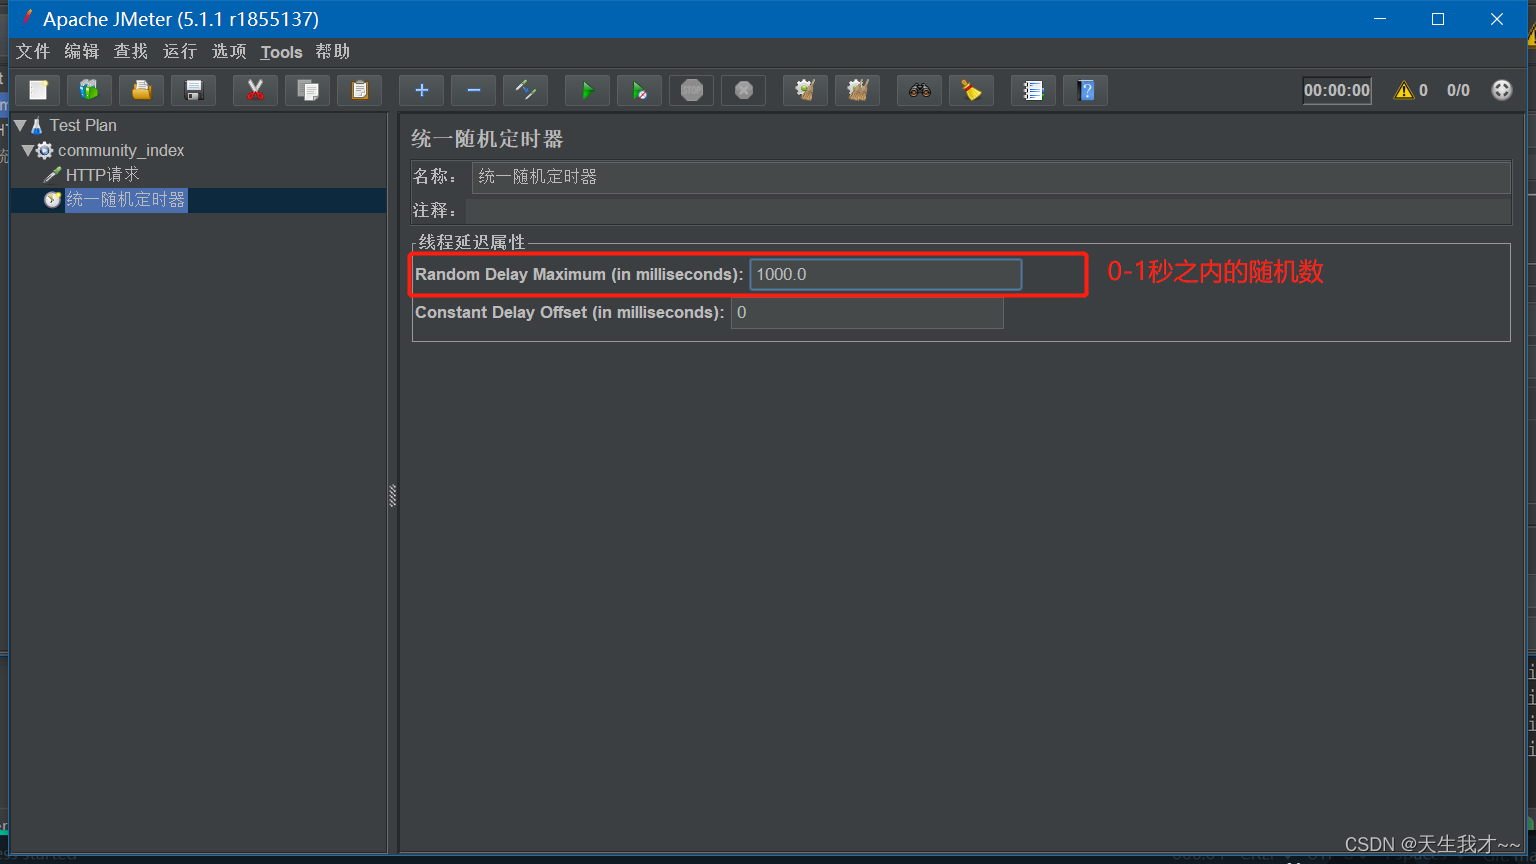Click the JMeter feather title icon
Viewport: 1536px width, 864px height.
[x=27, y=18]
